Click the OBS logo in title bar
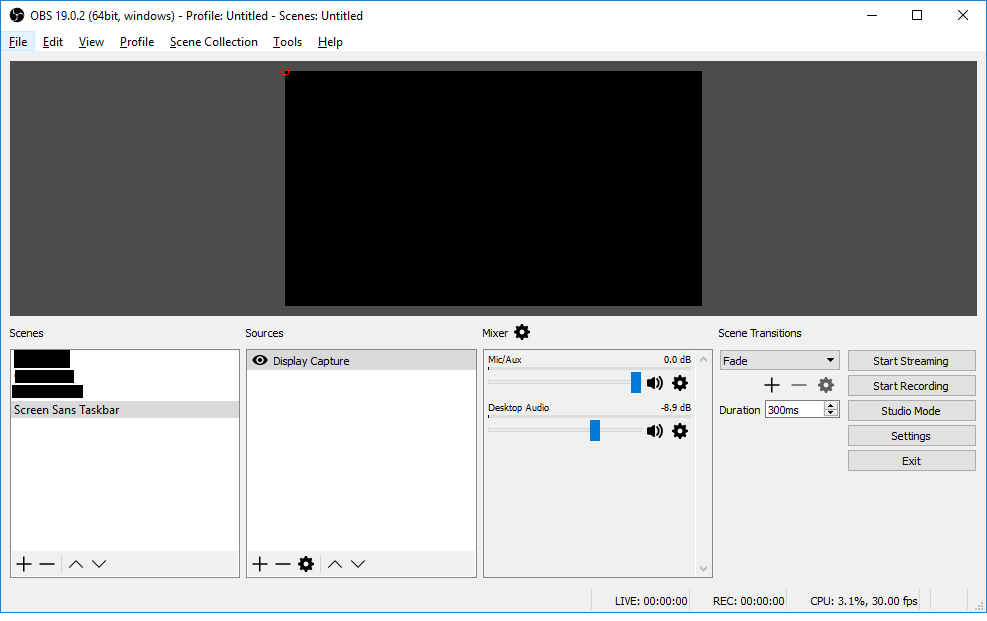The height and width of the screenshot is (621, 987). point(16,15)
